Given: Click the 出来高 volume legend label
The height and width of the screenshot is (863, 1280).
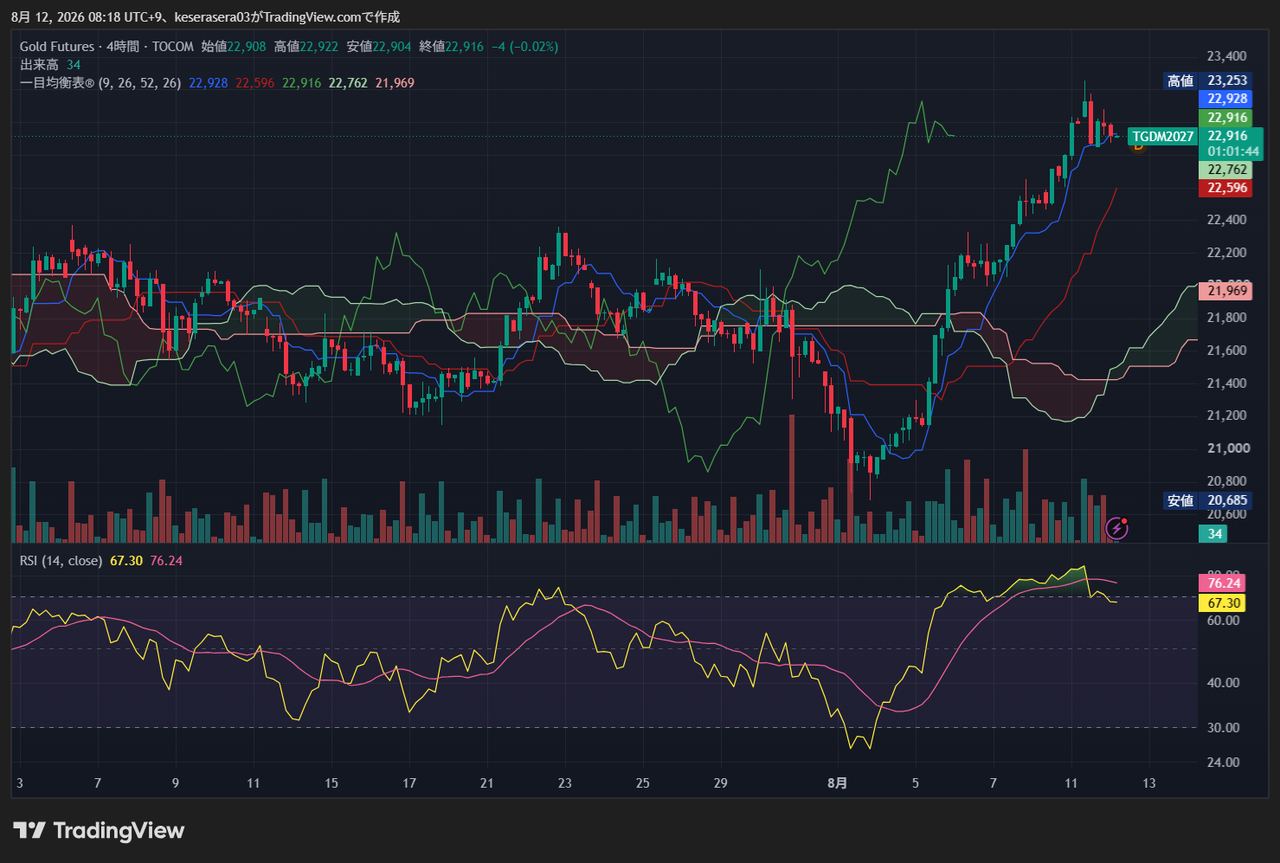Looking at the screenshot, I should point(39,65).
